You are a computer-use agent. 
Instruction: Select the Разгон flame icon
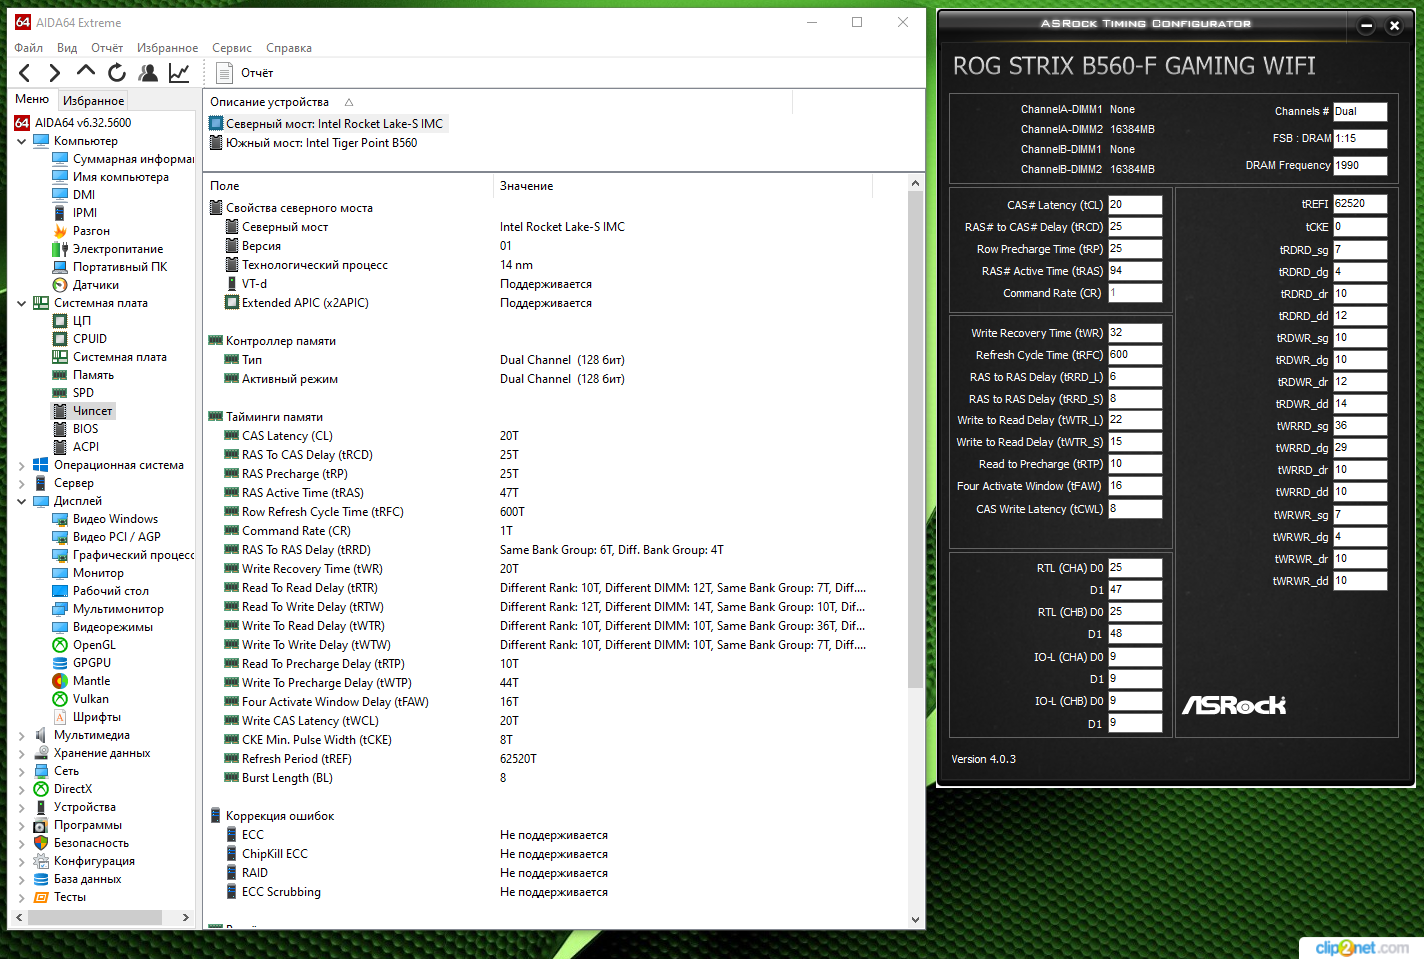[x=60, y=231]
